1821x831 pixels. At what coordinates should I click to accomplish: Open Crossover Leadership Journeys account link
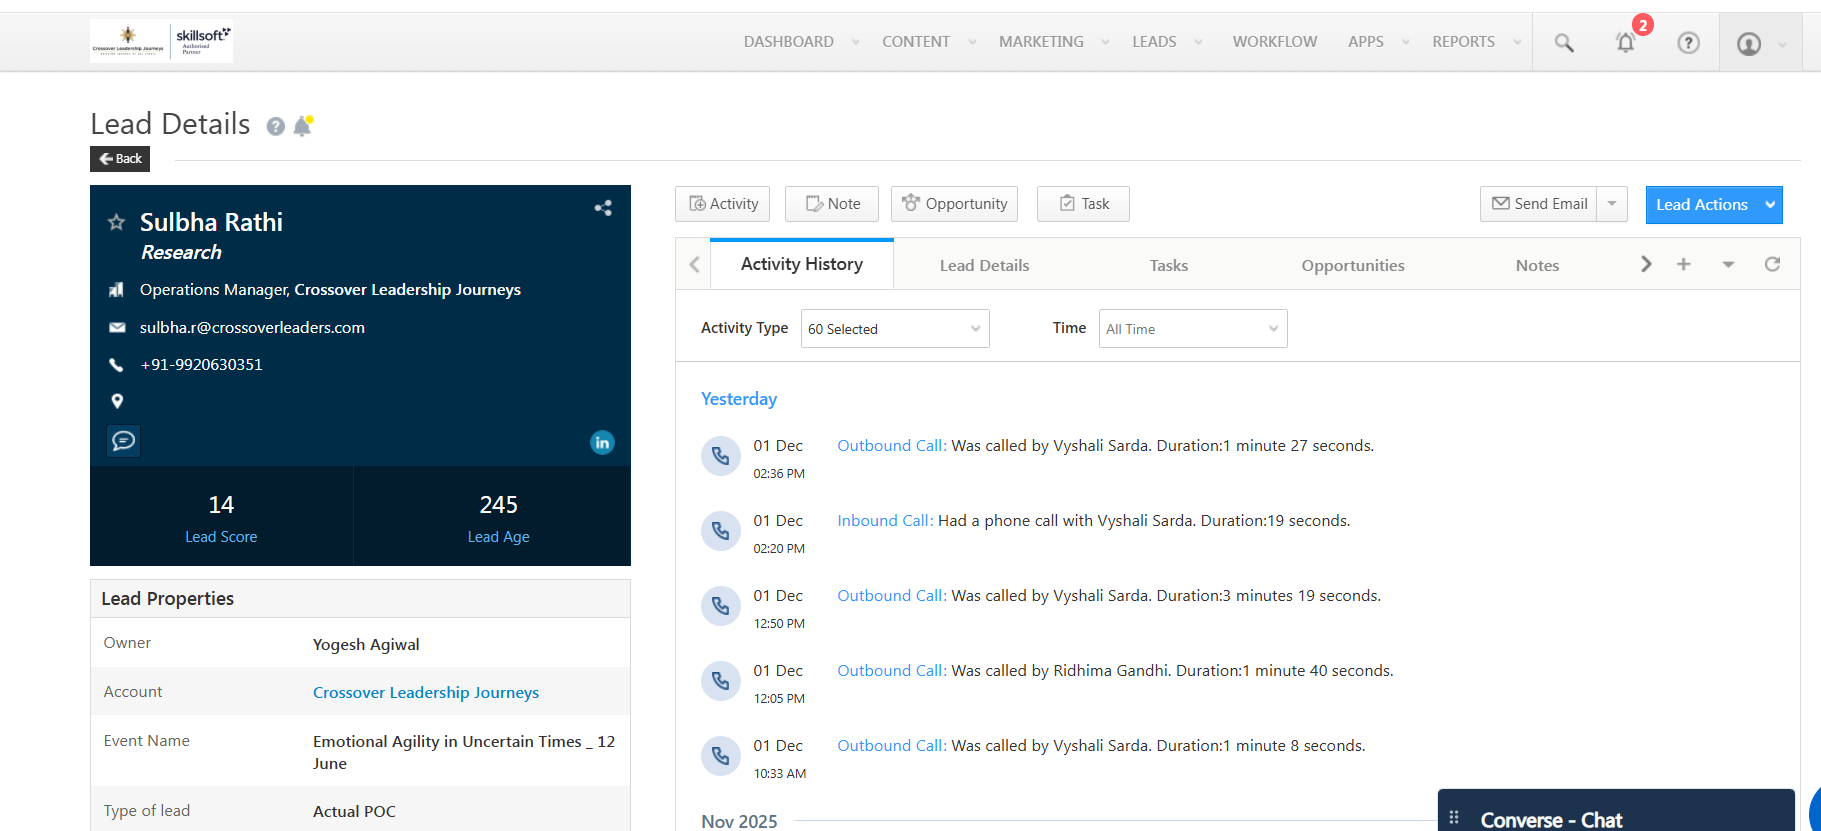(x=425, y=693)
